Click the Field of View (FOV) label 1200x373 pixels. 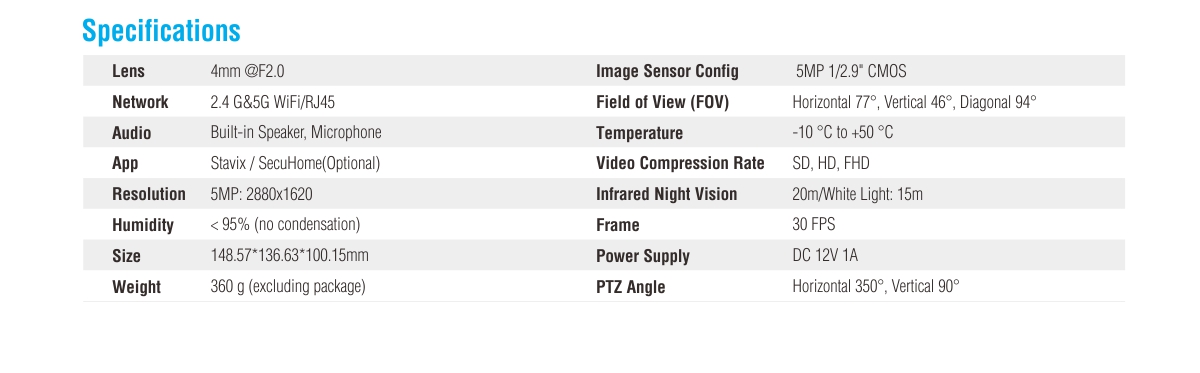[x=663, y=102]
